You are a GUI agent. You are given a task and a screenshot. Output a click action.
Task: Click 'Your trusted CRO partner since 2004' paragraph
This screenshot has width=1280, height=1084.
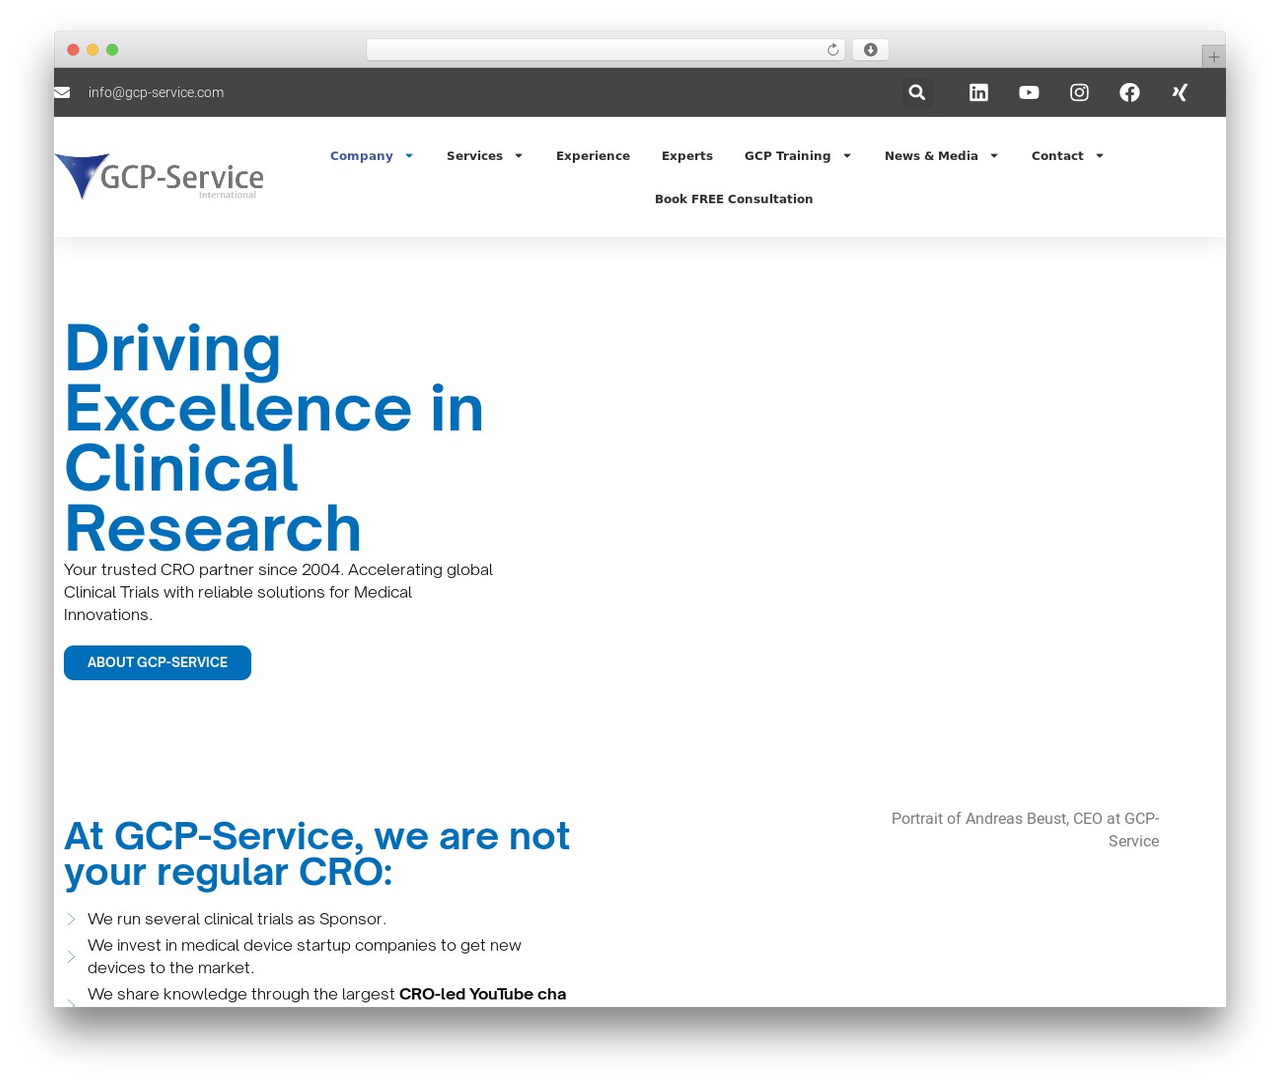tap(278, 592)
